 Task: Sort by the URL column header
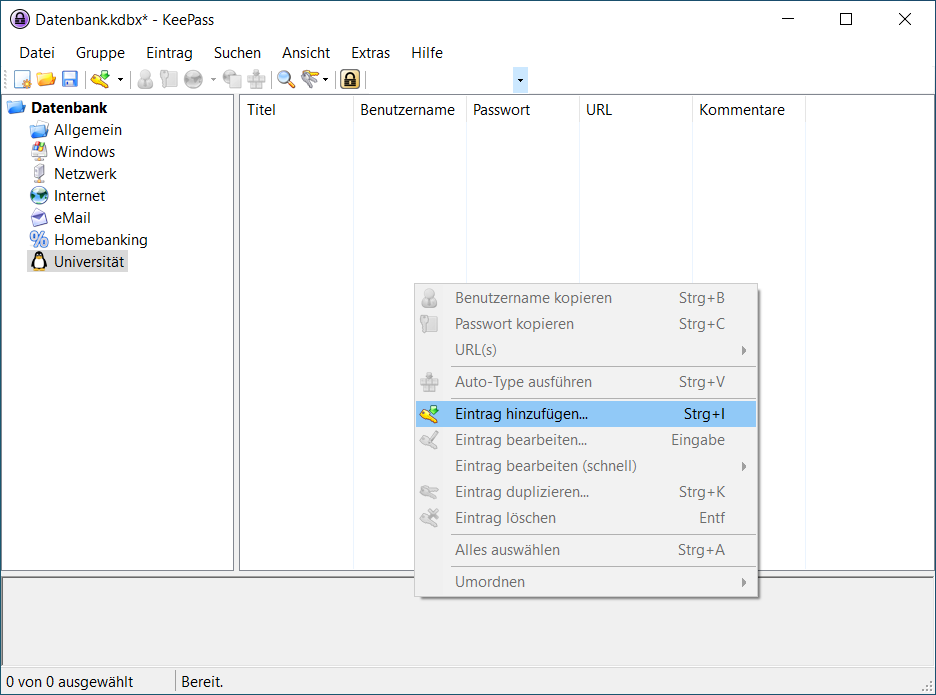[636, 110]
